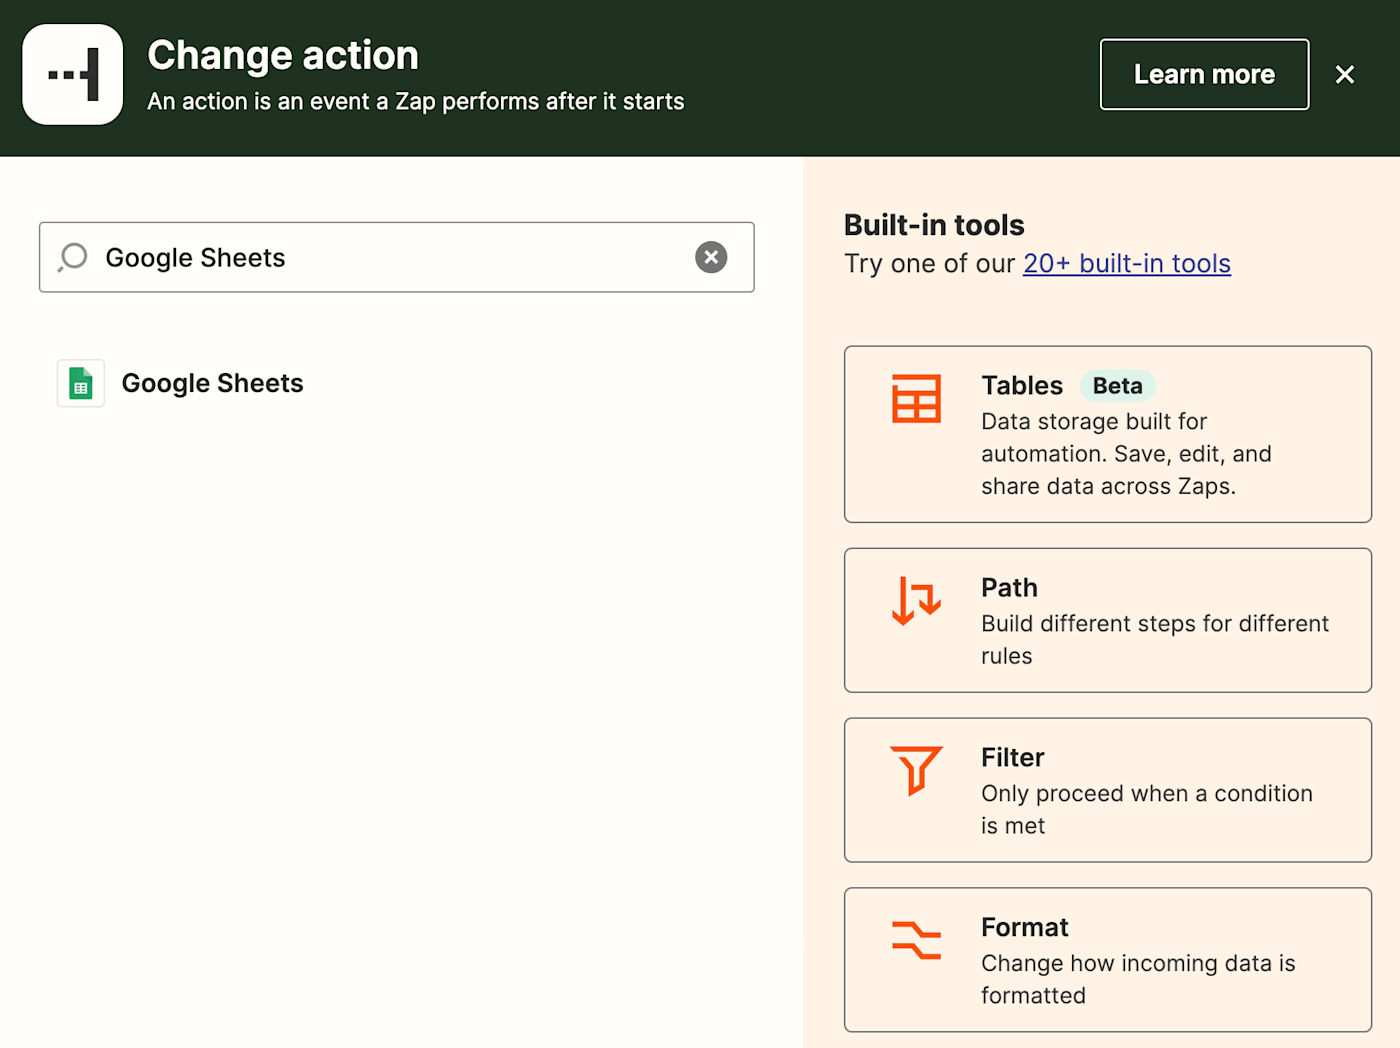Choose the Path built-in tool card

[x=1108, y=620]
